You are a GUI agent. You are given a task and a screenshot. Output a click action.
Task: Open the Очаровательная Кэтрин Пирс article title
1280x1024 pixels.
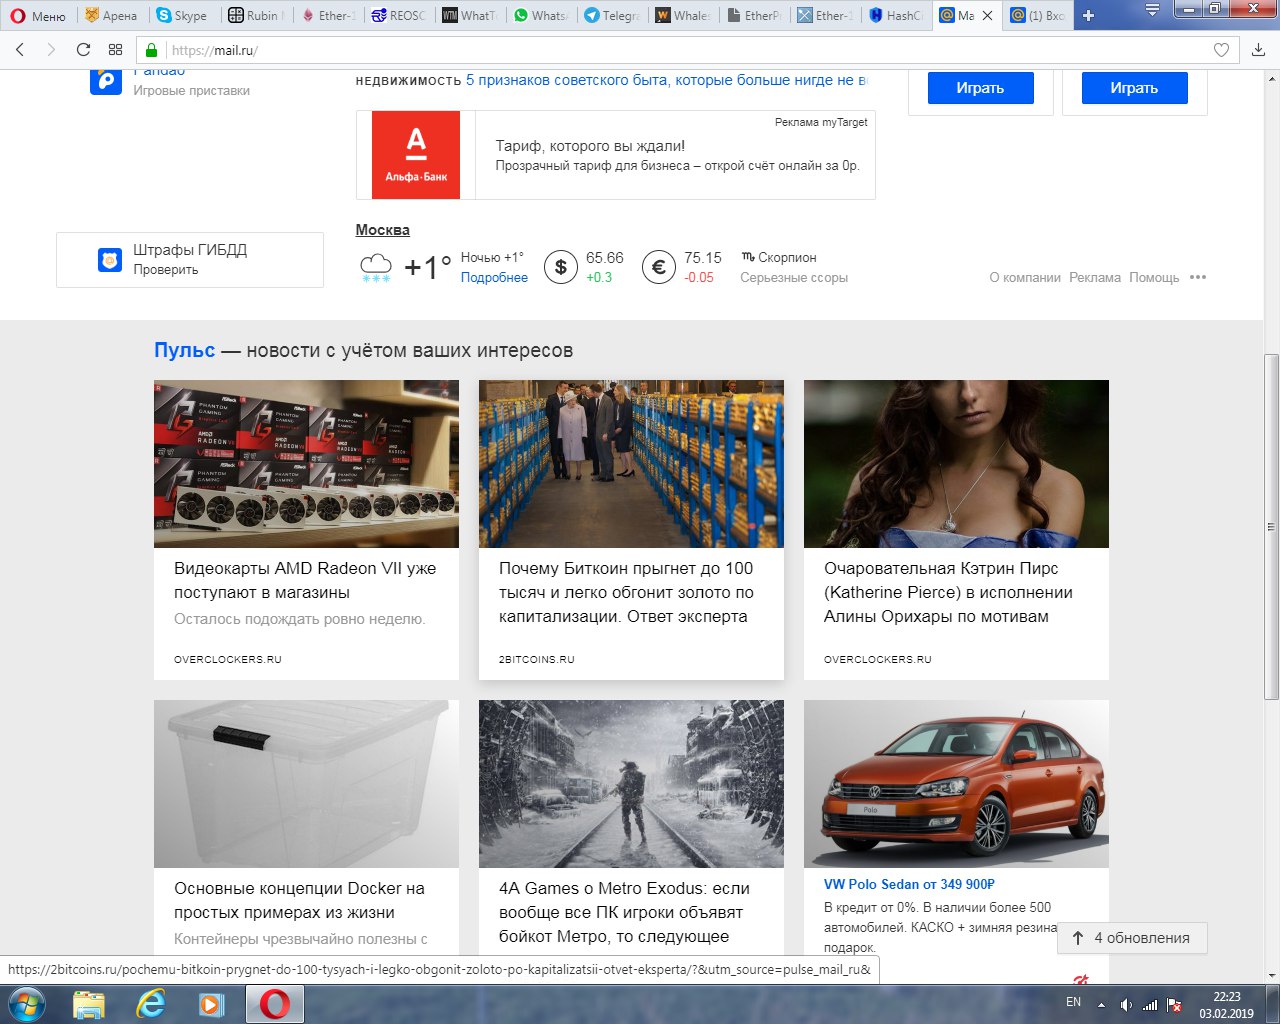click(x=948, y=592)
